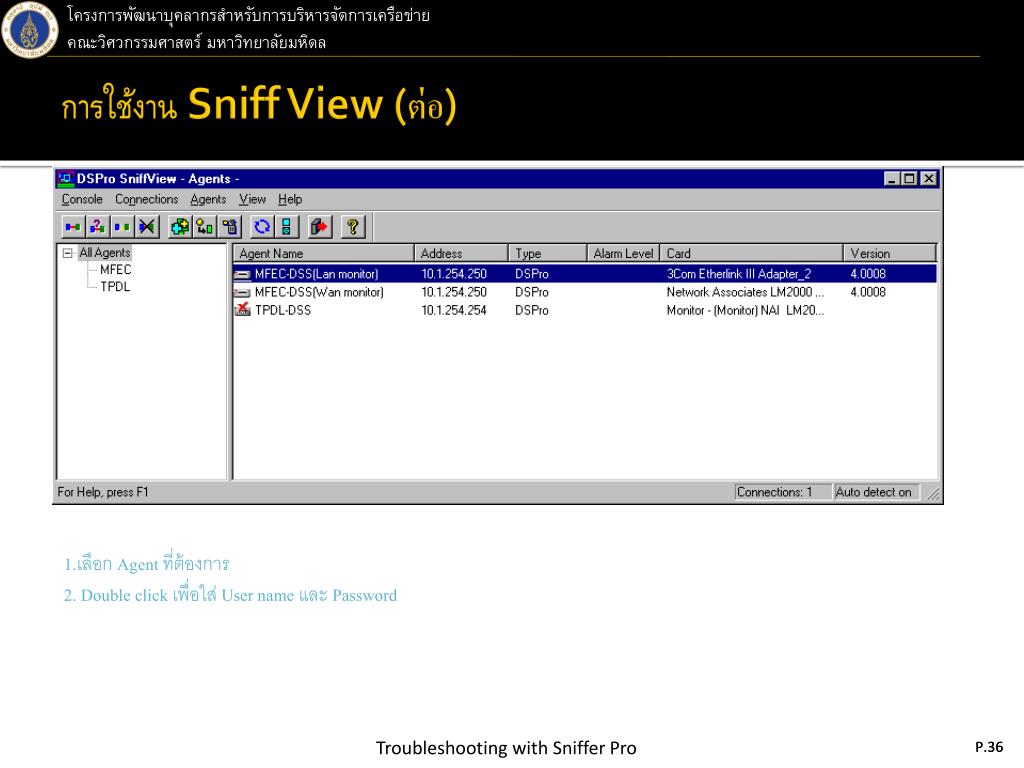The height and width of the screenshot is (768, 1024).
Task: Sort by the Agent Name column header
Action: pyautogui.click(x=324, y=253)
